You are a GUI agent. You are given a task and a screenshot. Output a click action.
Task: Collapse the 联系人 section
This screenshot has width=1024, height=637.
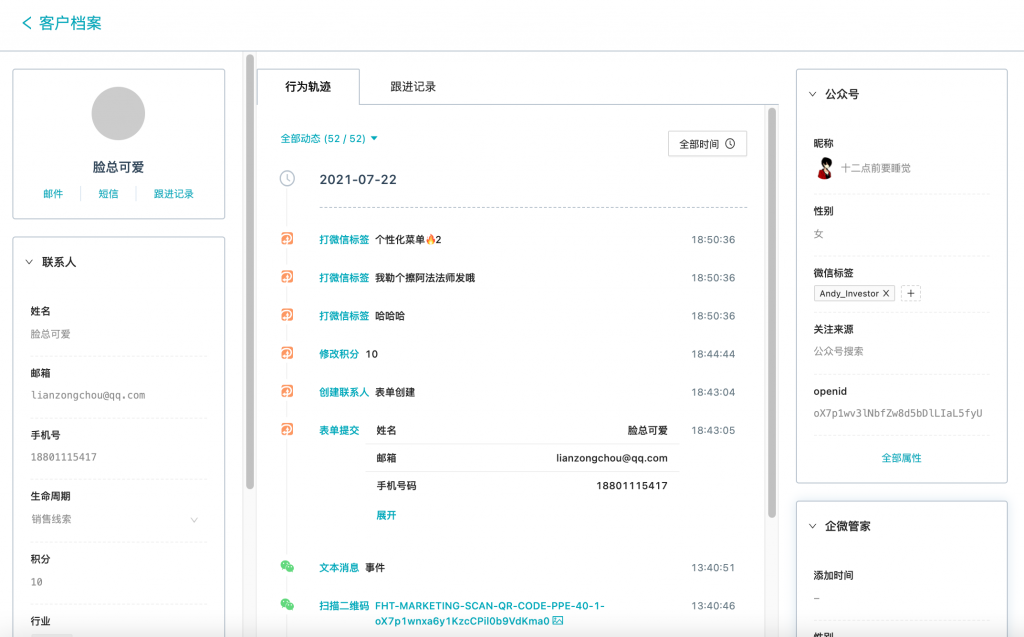point(29,262)
